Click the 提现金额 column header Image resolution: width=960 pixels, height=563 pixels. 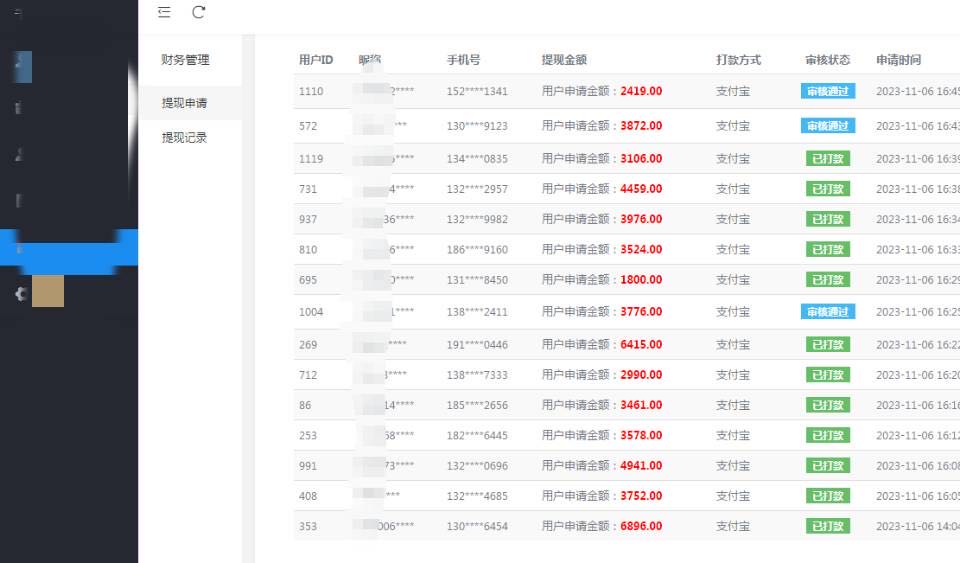coord(564,60)
